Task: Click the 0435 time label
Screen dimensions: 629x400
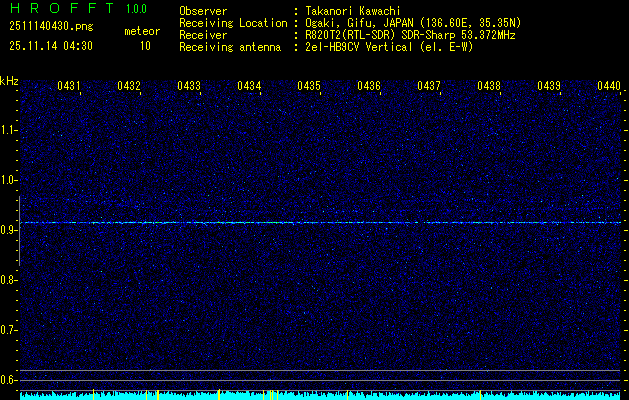Action: pyautogui.click(x=309, y=85)
